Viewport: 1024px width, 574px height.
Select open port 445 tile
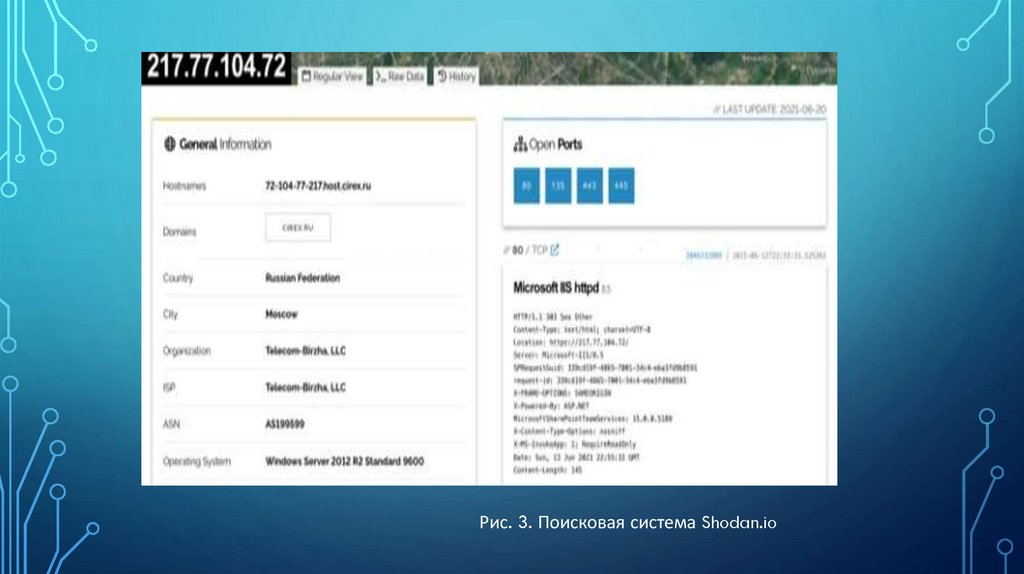[x=621, y=185]
